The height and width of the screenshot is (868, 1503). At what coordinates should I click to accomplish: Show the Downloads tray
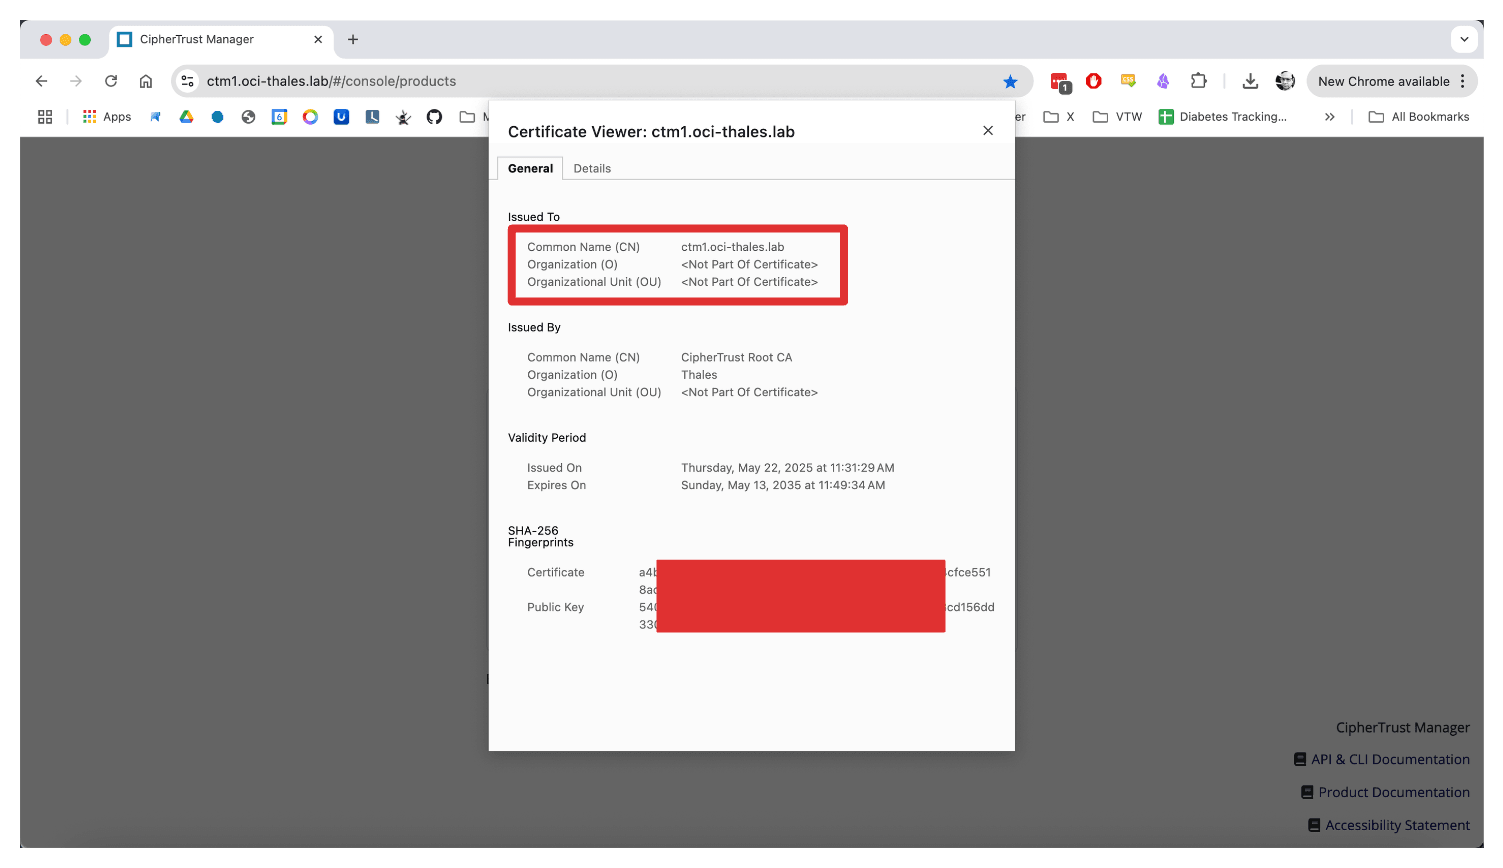pyautogui.click(x=1250, y=81)
